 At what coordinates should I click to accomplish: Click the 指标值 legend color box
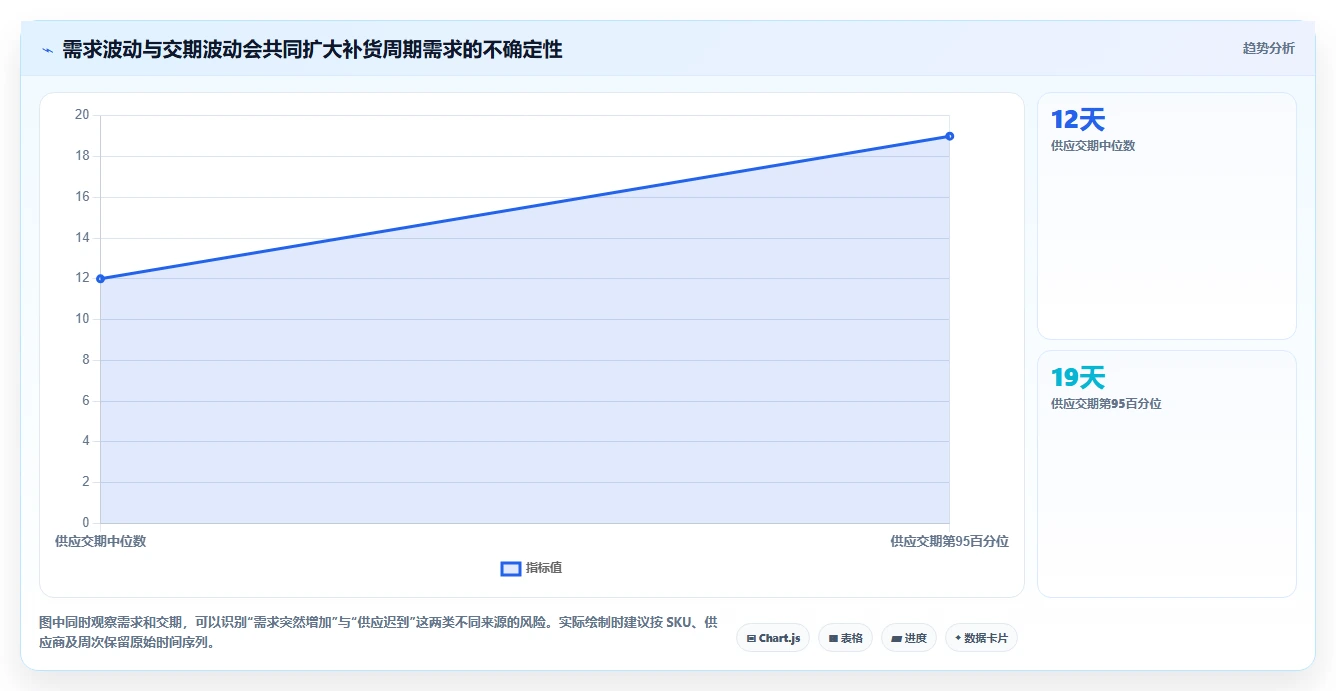(x=510, y=568)
